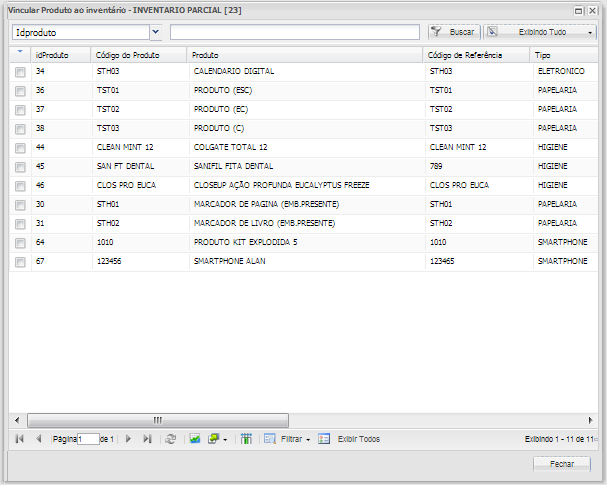Check the MARCADOR DE PAGINA row checkbox
This screenshot has width=607, height=485.
point(20,205)
